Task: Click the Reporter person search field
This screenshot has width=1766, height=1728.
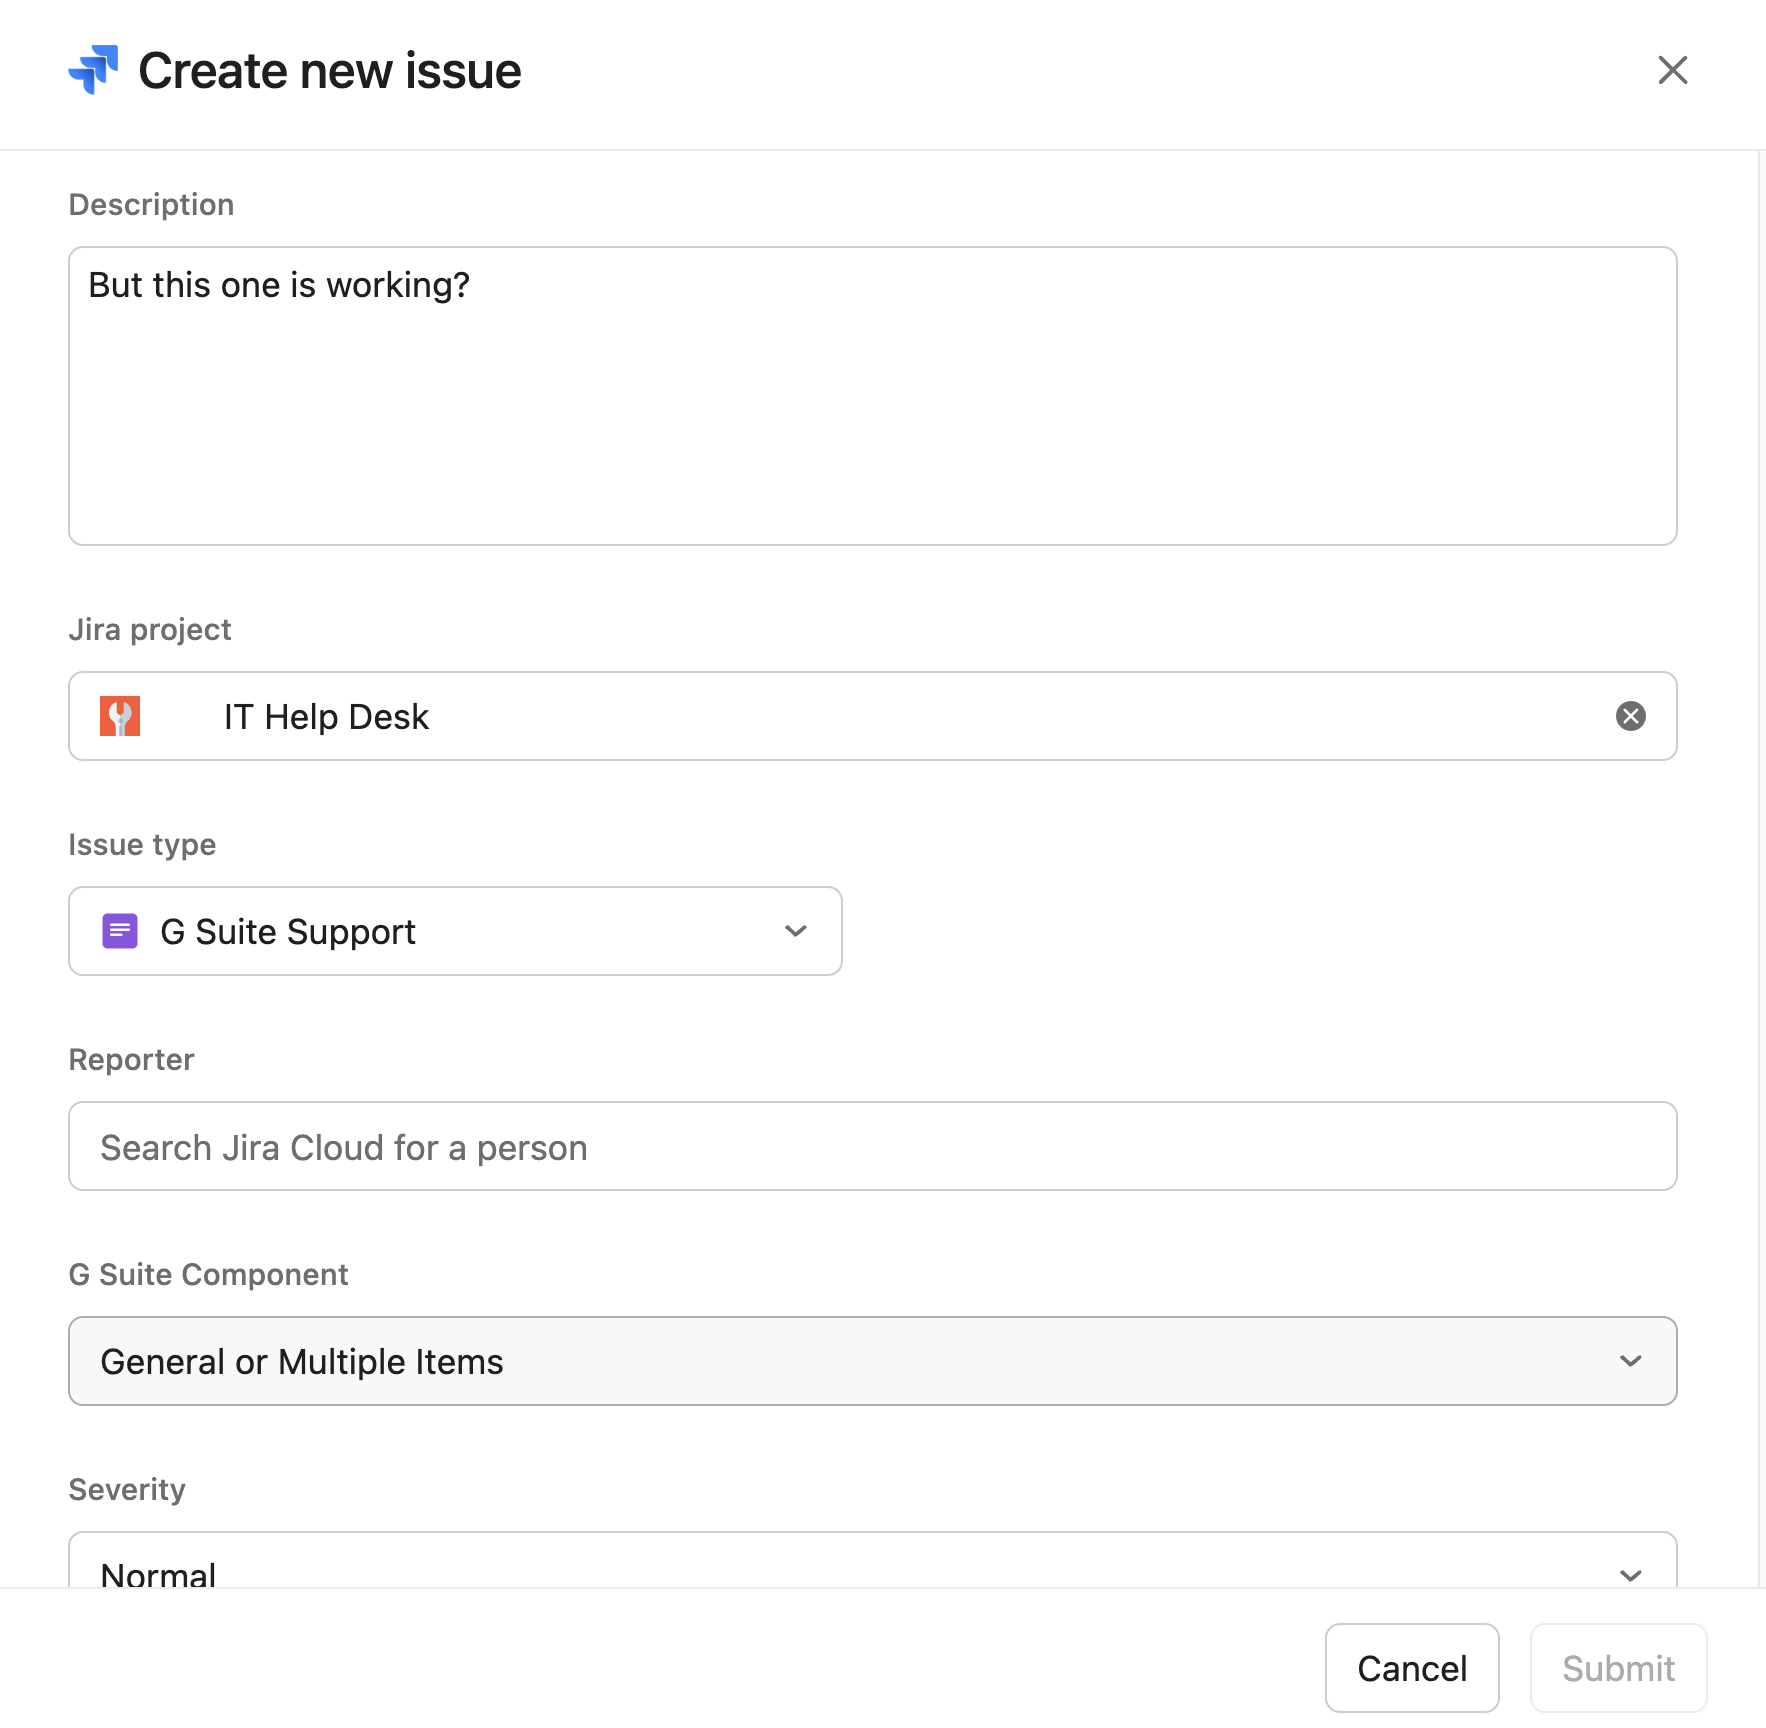Action: 872,1146
